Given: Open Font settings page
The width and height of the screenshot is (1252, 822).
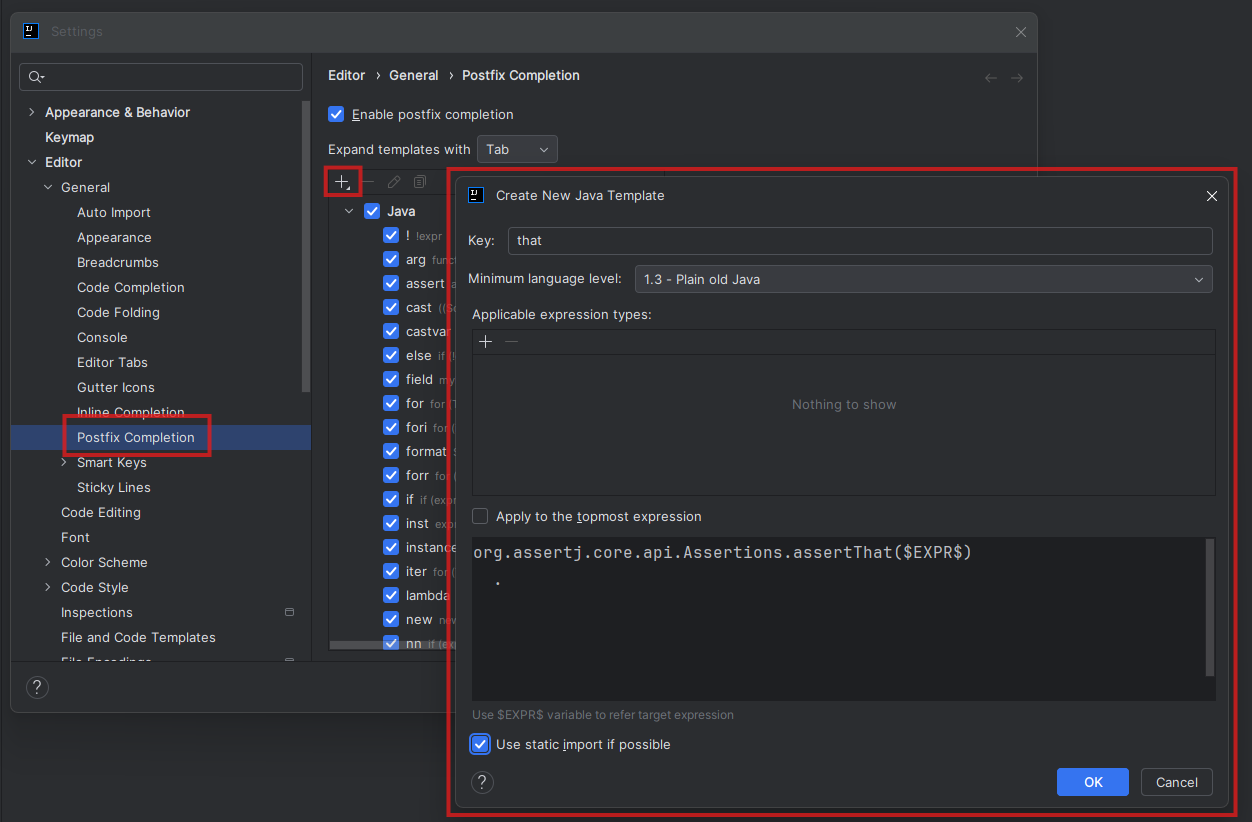Looking at the screenshot, I should click(75, 537).
